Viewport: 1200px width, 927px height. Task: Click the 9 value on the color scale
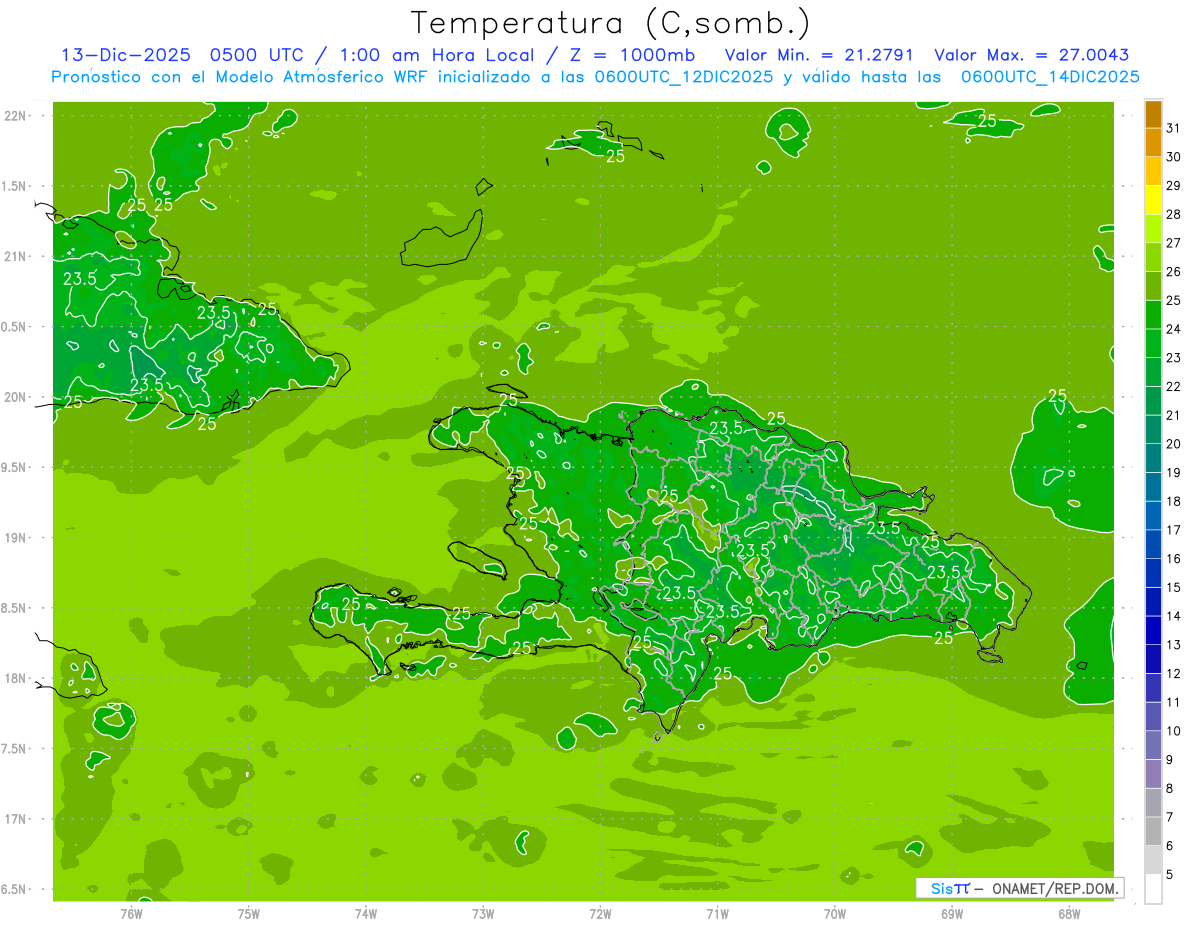pyautogui.click(x=1170, y=761)
